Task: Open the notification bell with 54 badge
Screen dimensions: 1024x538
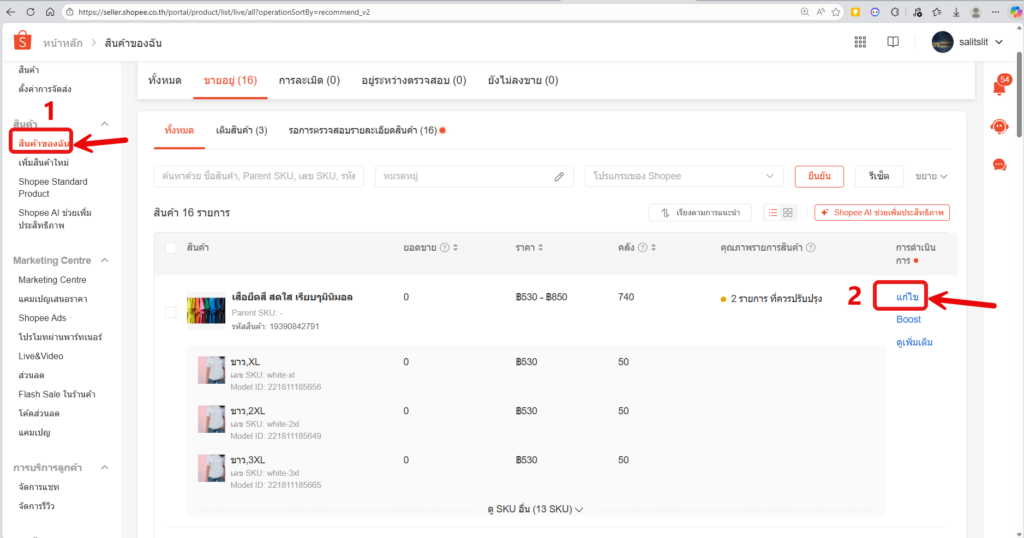Action: click(998, 87)
